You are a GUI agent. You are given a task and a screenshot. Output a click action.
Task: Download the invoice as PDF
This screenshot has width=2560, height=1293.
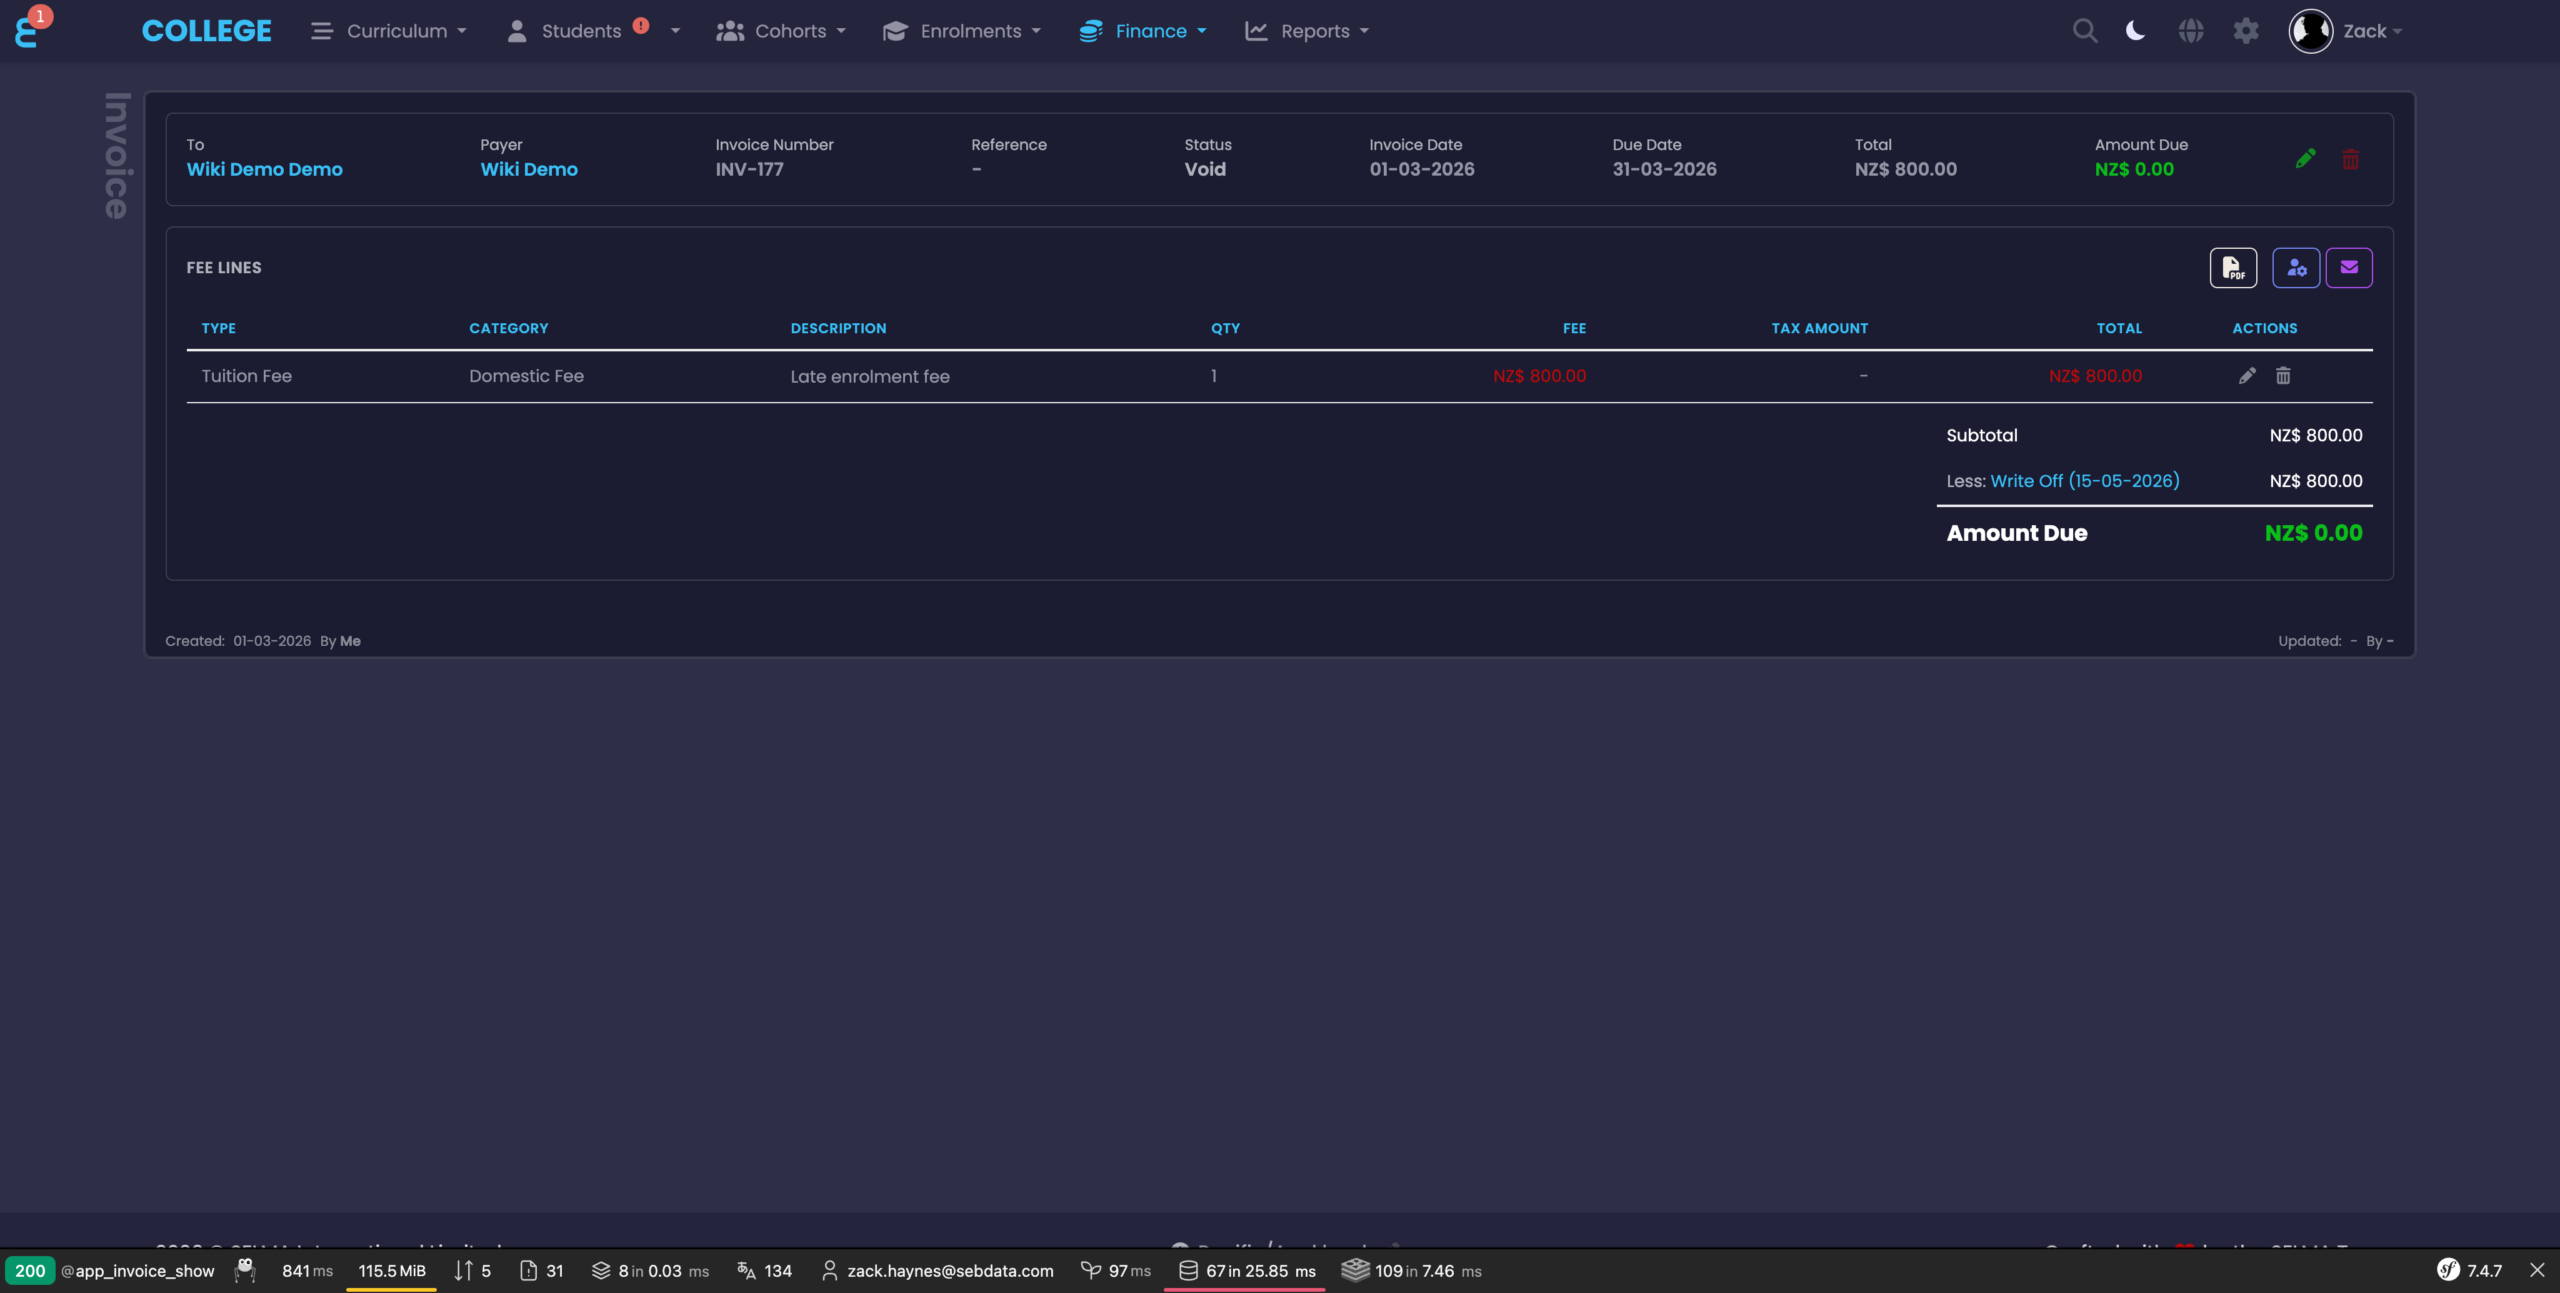2232,268
